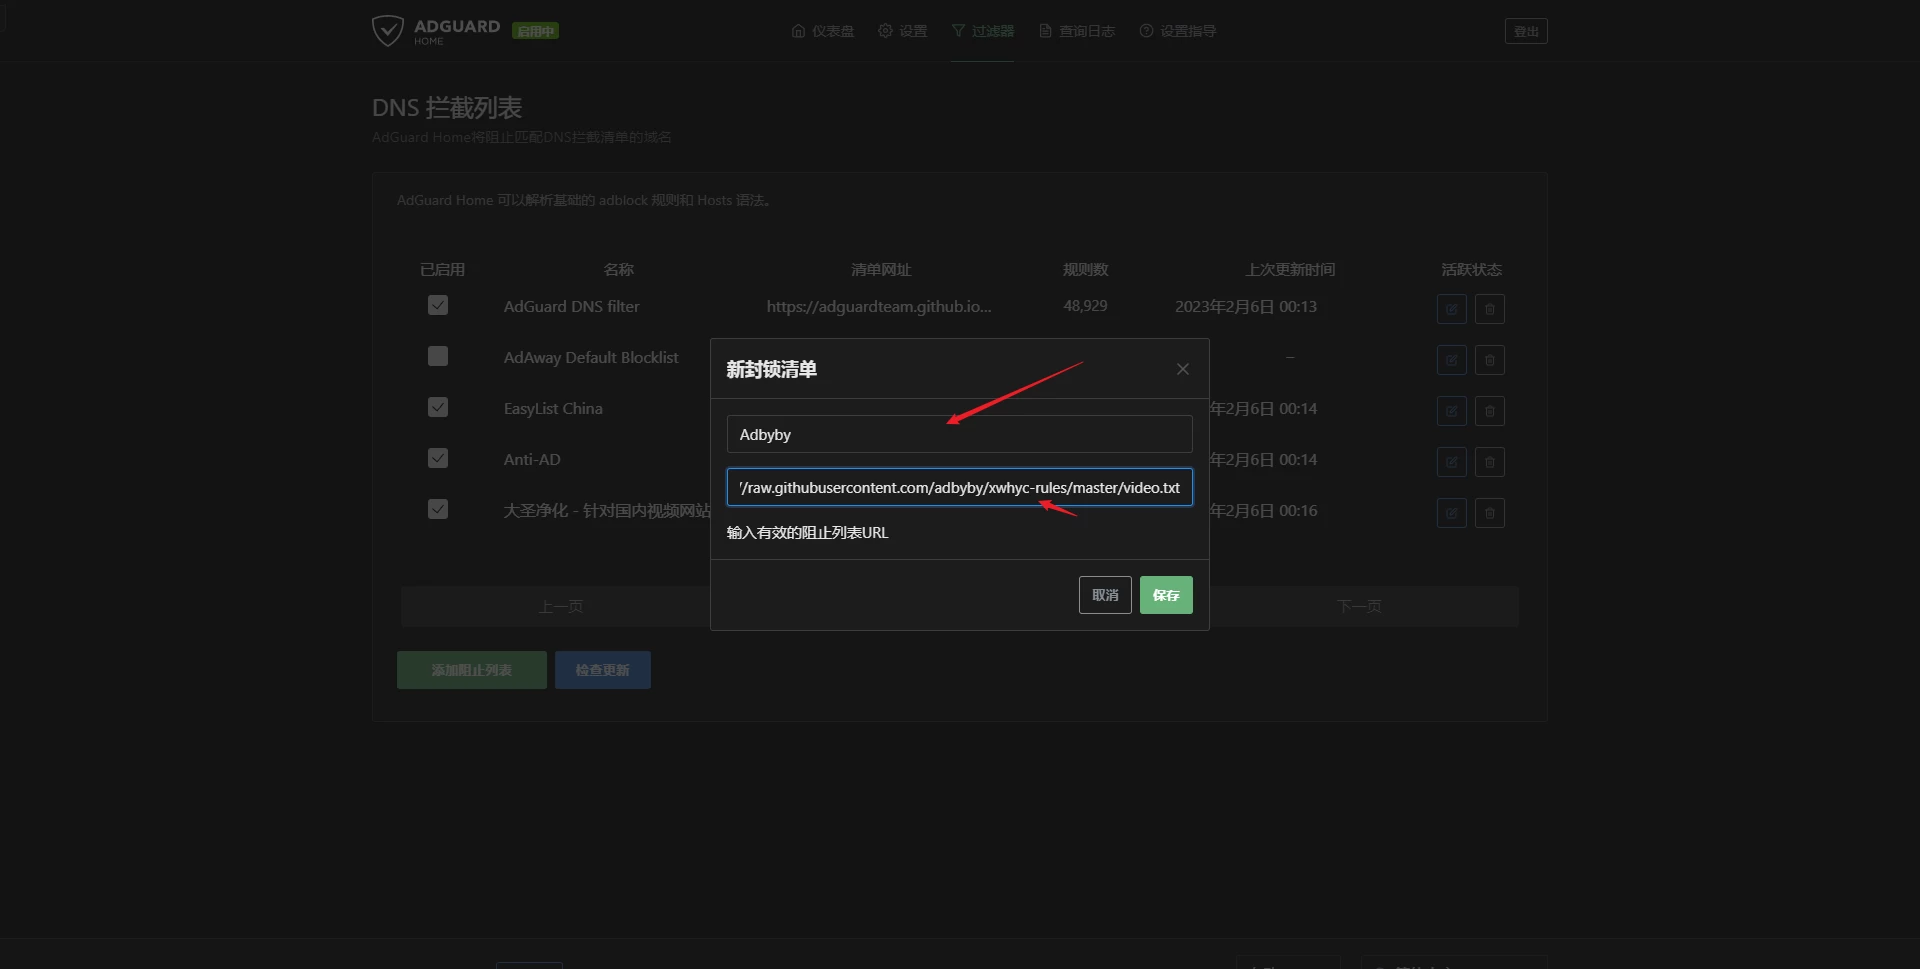
Task: Click the 检查更新 check updates button
Action: coord(603,670)
